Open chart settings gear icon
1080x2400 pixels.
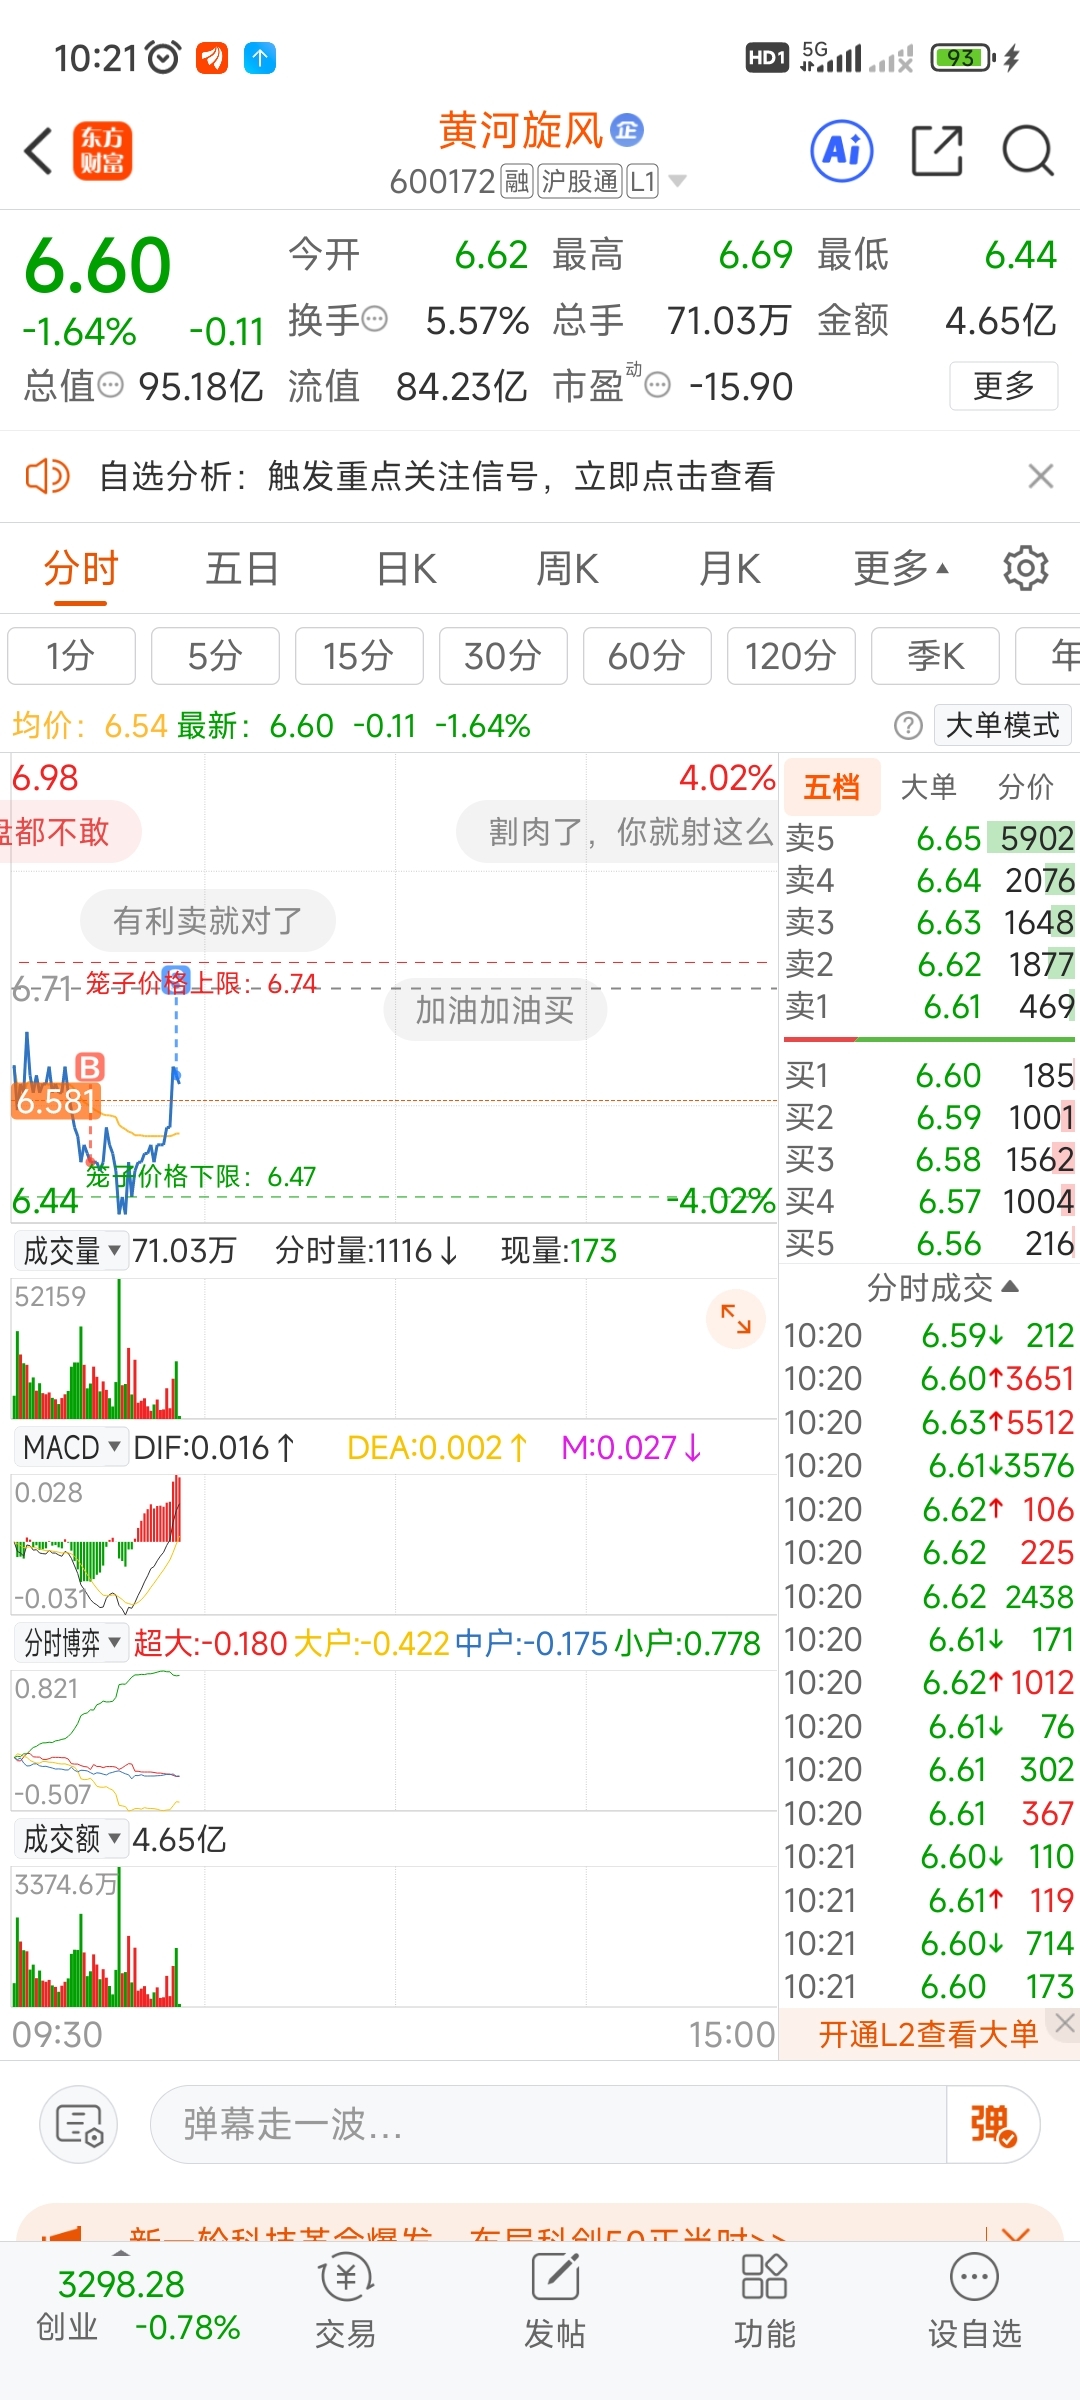pyautogui.click(x=1025, y=568)
